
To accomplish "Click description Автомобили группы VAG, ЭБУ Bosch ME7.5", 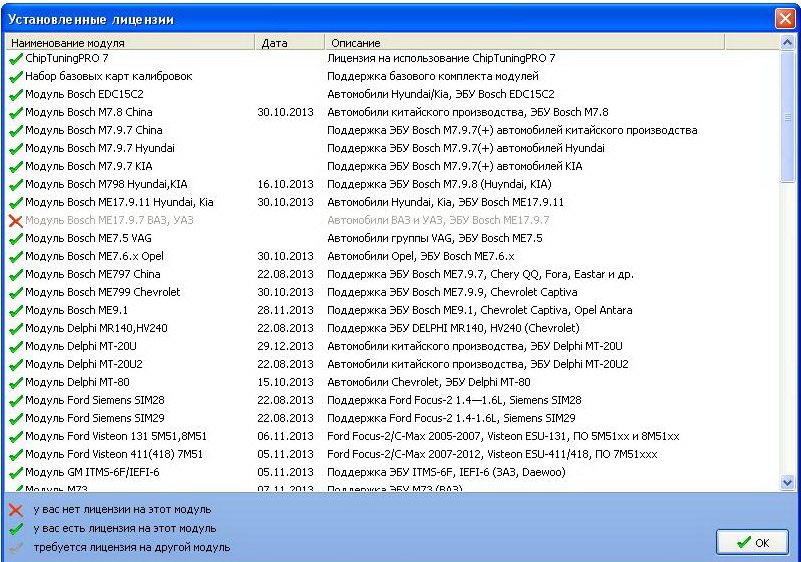I will tap(435, 238).
